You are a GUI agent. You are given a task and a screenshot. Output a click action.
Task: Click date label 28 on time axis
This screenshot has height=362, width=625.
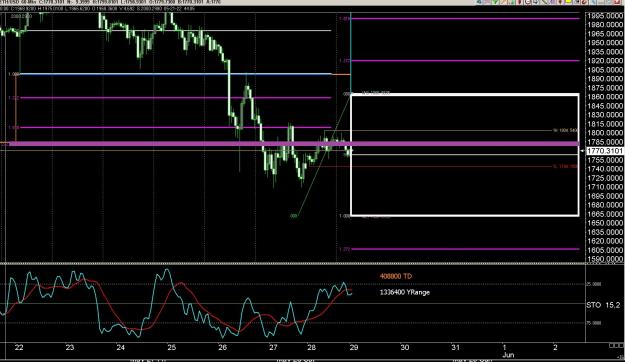pos(311,347)
